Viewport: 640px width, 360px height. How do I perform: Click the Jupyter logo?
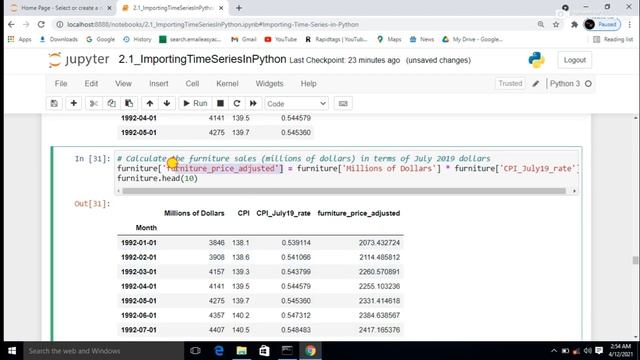(x=79, y=60)
